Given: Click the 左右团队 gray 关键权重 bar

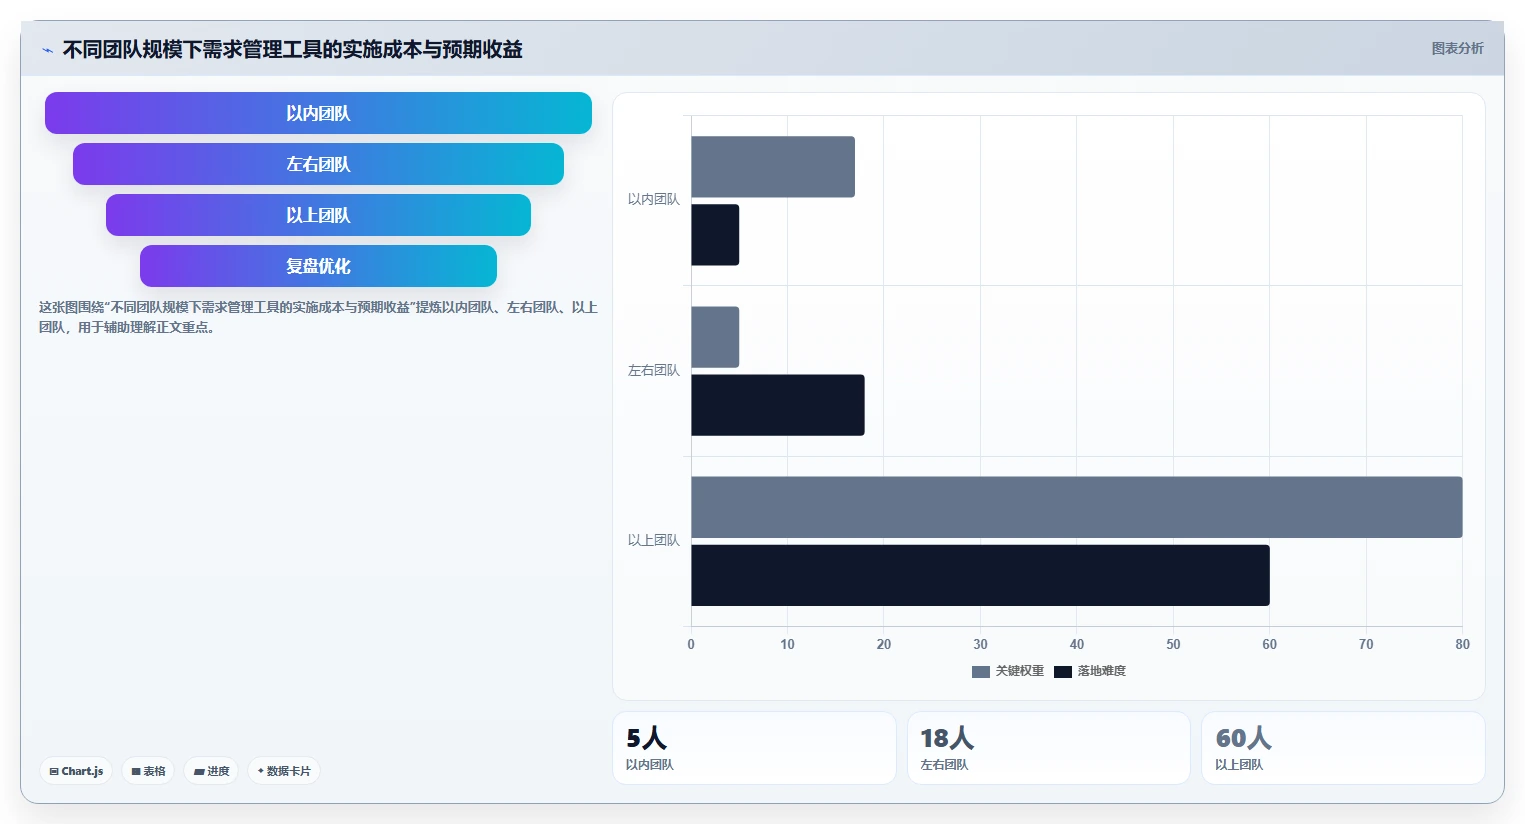Looking at the screenshot, I should click(x=715, y=337).
